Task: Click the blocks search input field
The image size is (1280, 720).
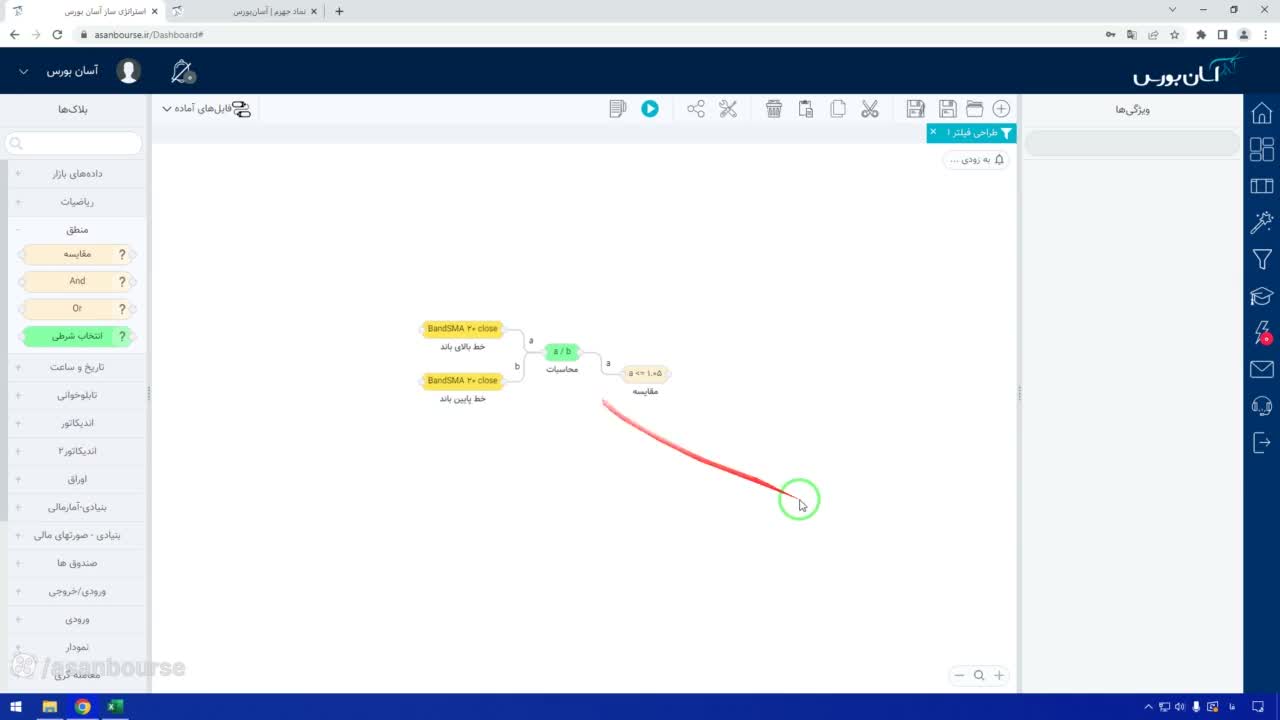Action: click(74, 143)
